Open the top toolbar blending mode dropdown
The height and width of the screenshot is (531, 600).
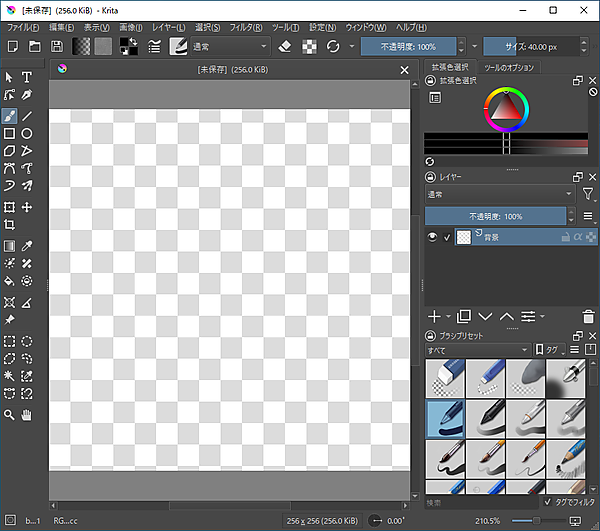click(231, 46)
